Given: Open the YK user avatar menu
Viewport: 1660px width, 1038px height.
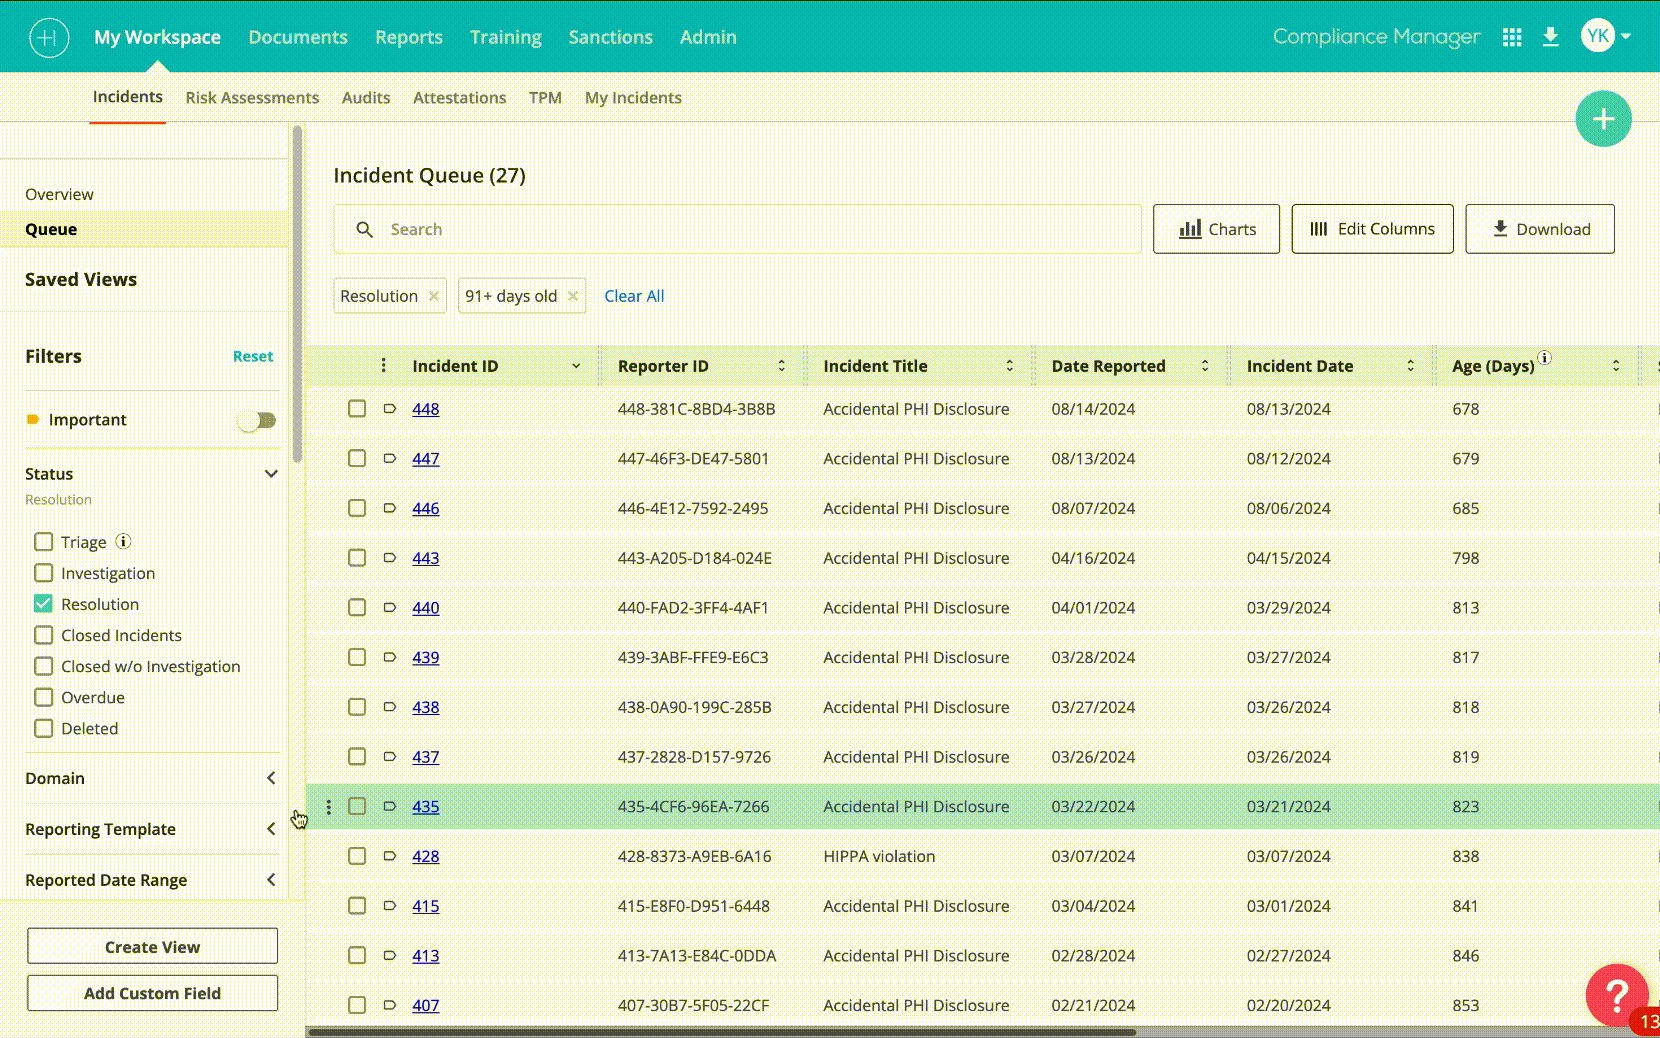Looking at the screenshot, I should click(1605, 36).
